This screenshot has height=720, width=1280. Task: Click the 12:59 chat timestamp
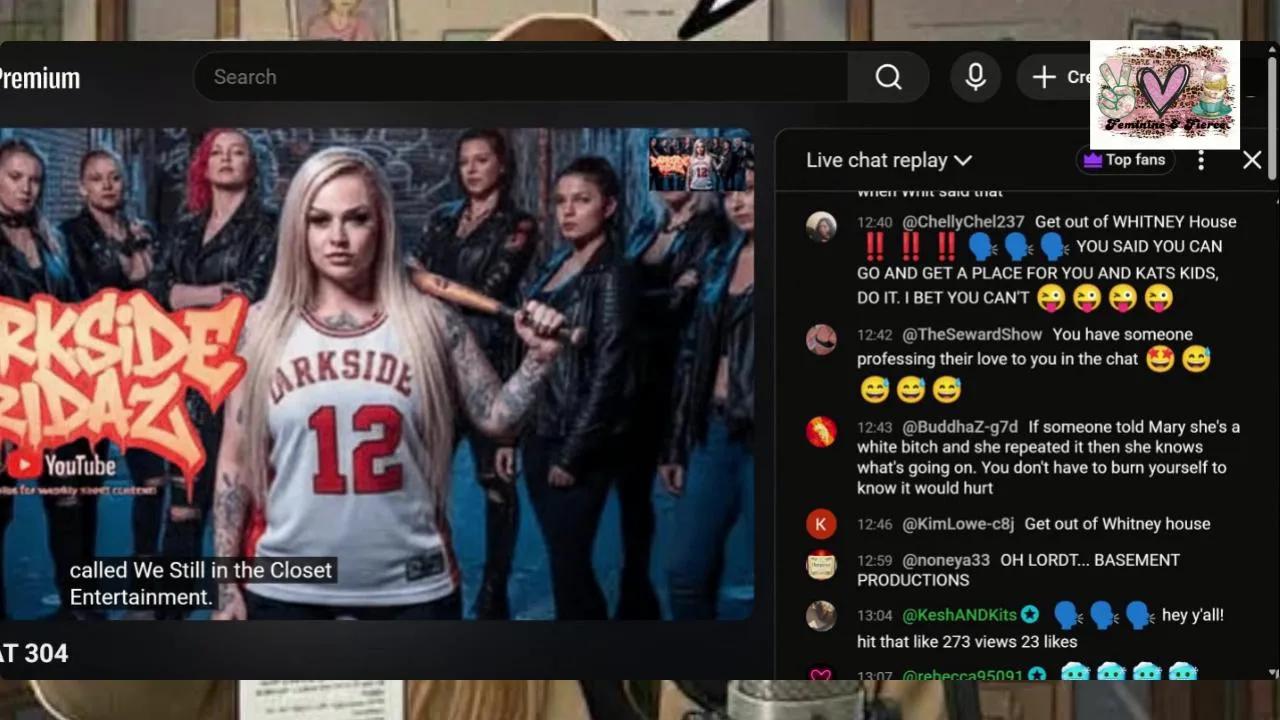point(874,561)
